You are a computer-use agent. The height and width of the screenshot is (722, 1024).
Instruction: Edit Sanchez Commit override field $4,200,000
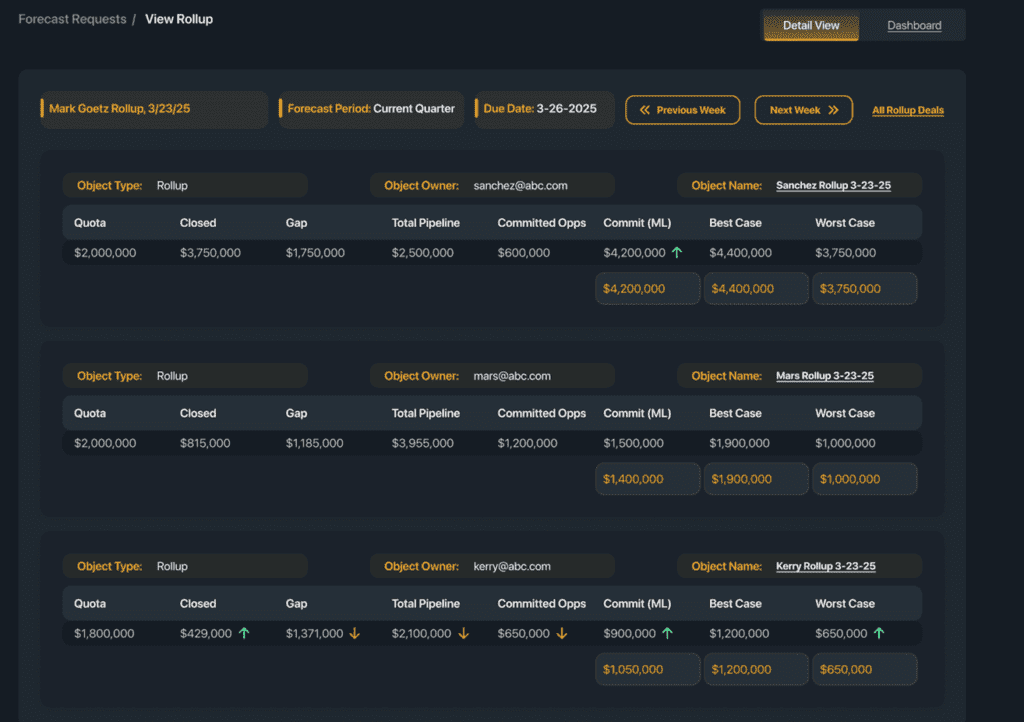click(x=647, y=289)
